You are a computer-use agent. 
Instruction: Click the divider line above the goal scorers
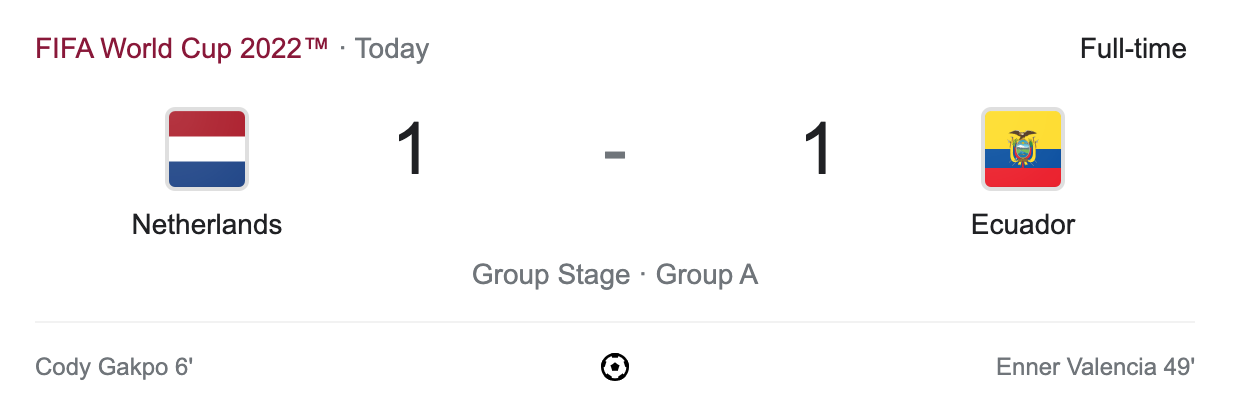pyautogui.click(x=615, y=322)
